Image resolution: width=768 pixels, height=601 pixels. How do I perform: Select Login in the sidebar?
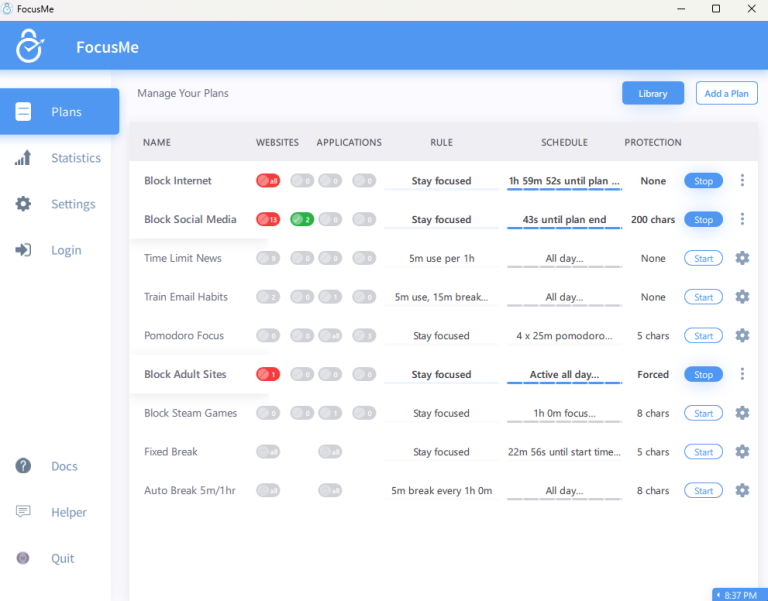(x=66, y=250)
